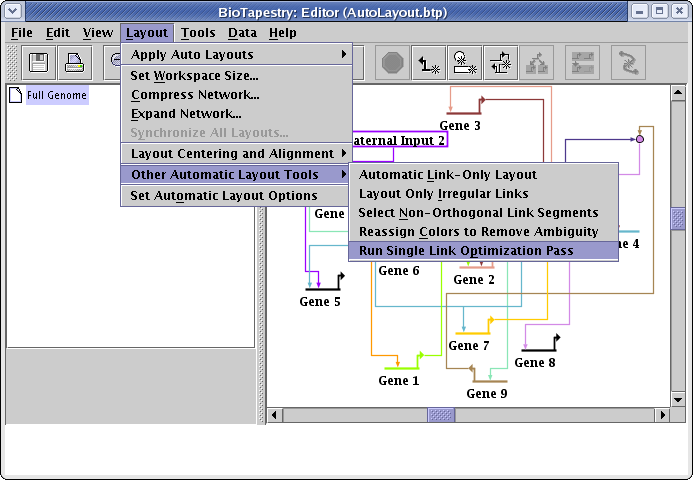This screenshot has height=480, width=693.
Task: Expand the Apply Auto Layouts submenu
Action: point(236,54)
